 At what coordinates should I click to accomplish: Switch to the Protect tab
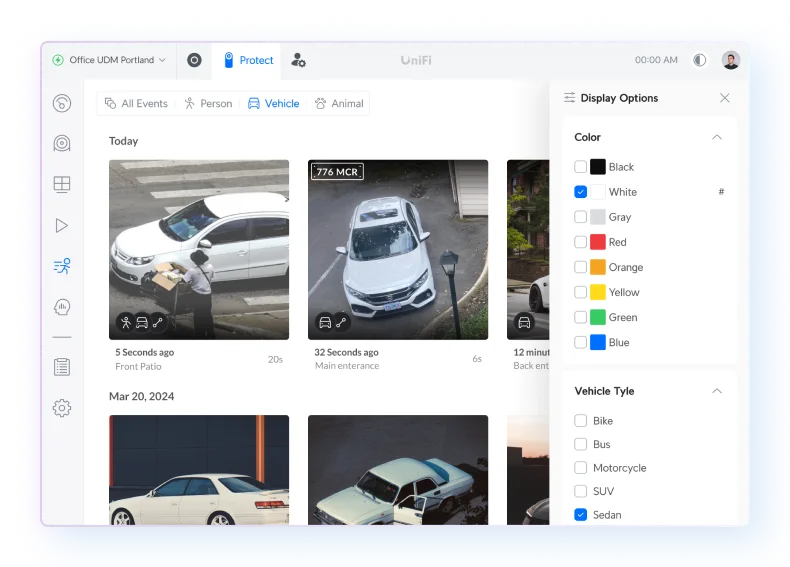point(248,60)
